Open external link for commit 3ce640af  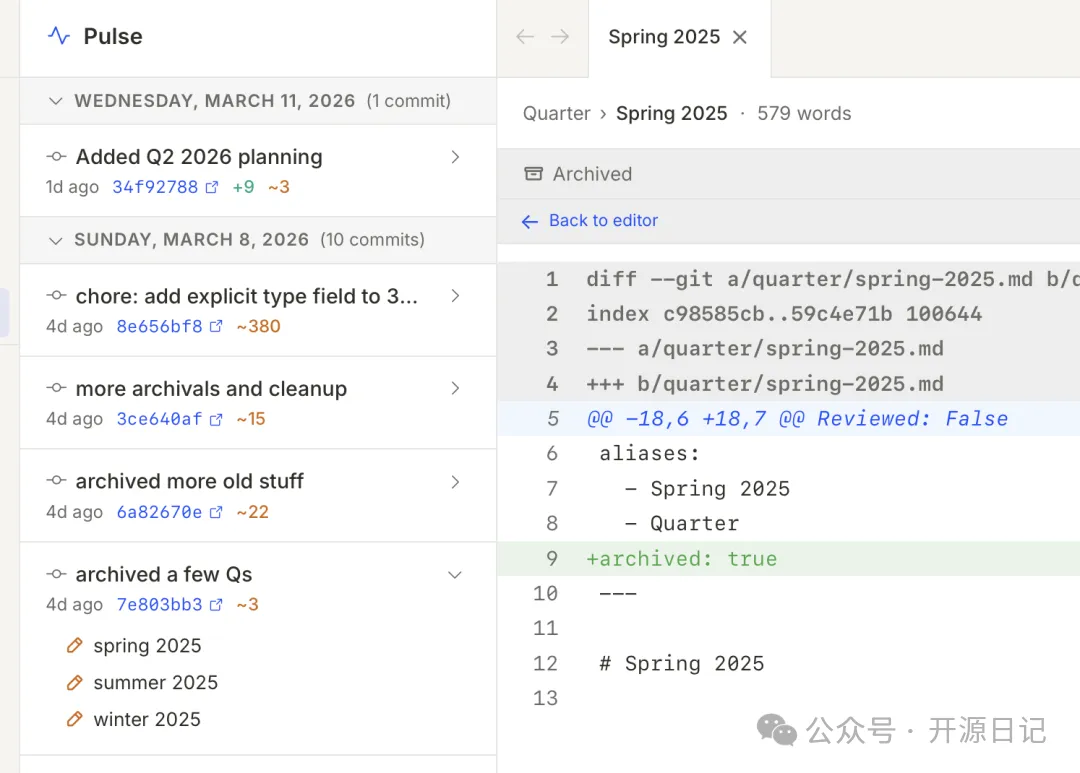coord(216,420)
